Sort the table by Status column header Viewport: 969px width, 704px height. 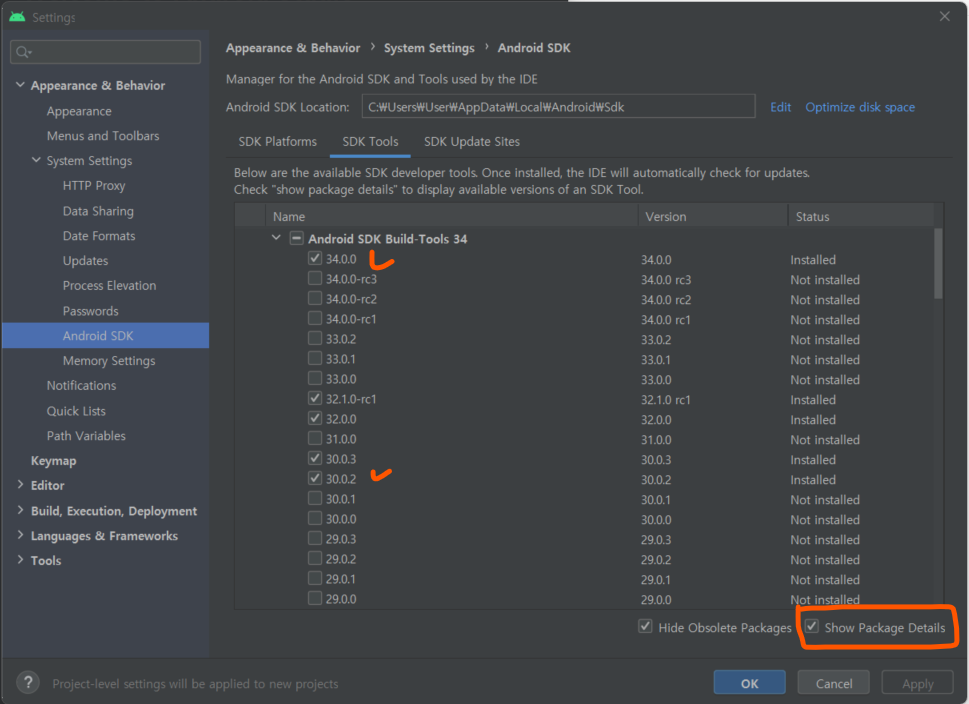point(860,216)
